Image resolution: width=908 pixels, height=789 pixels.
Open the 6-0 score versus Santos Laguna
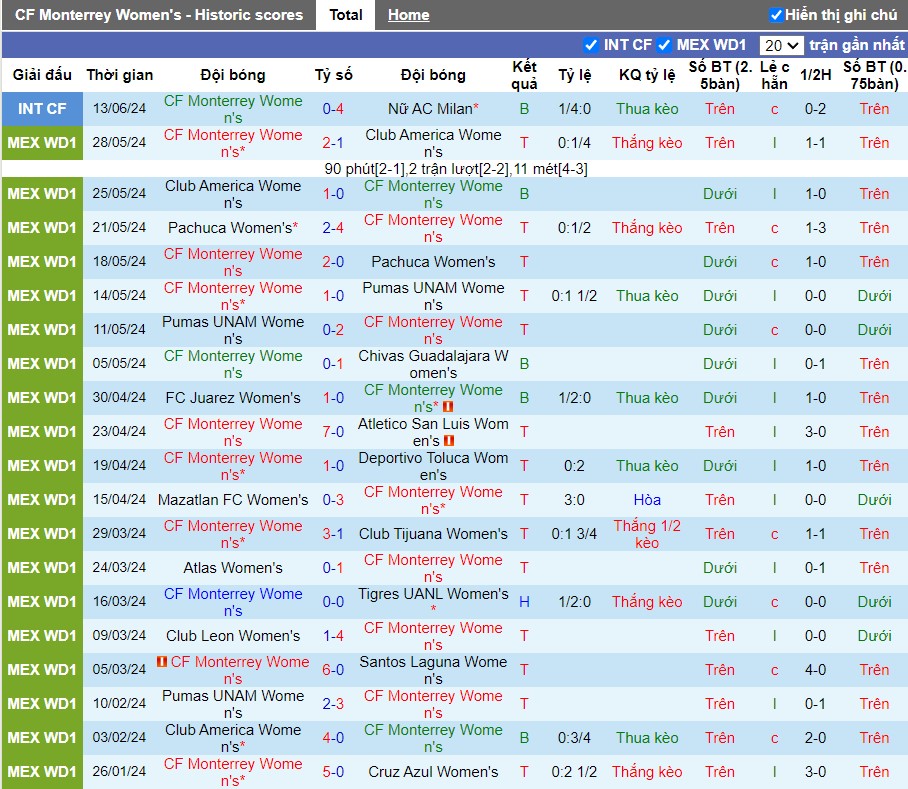click(x=333, y=670)
